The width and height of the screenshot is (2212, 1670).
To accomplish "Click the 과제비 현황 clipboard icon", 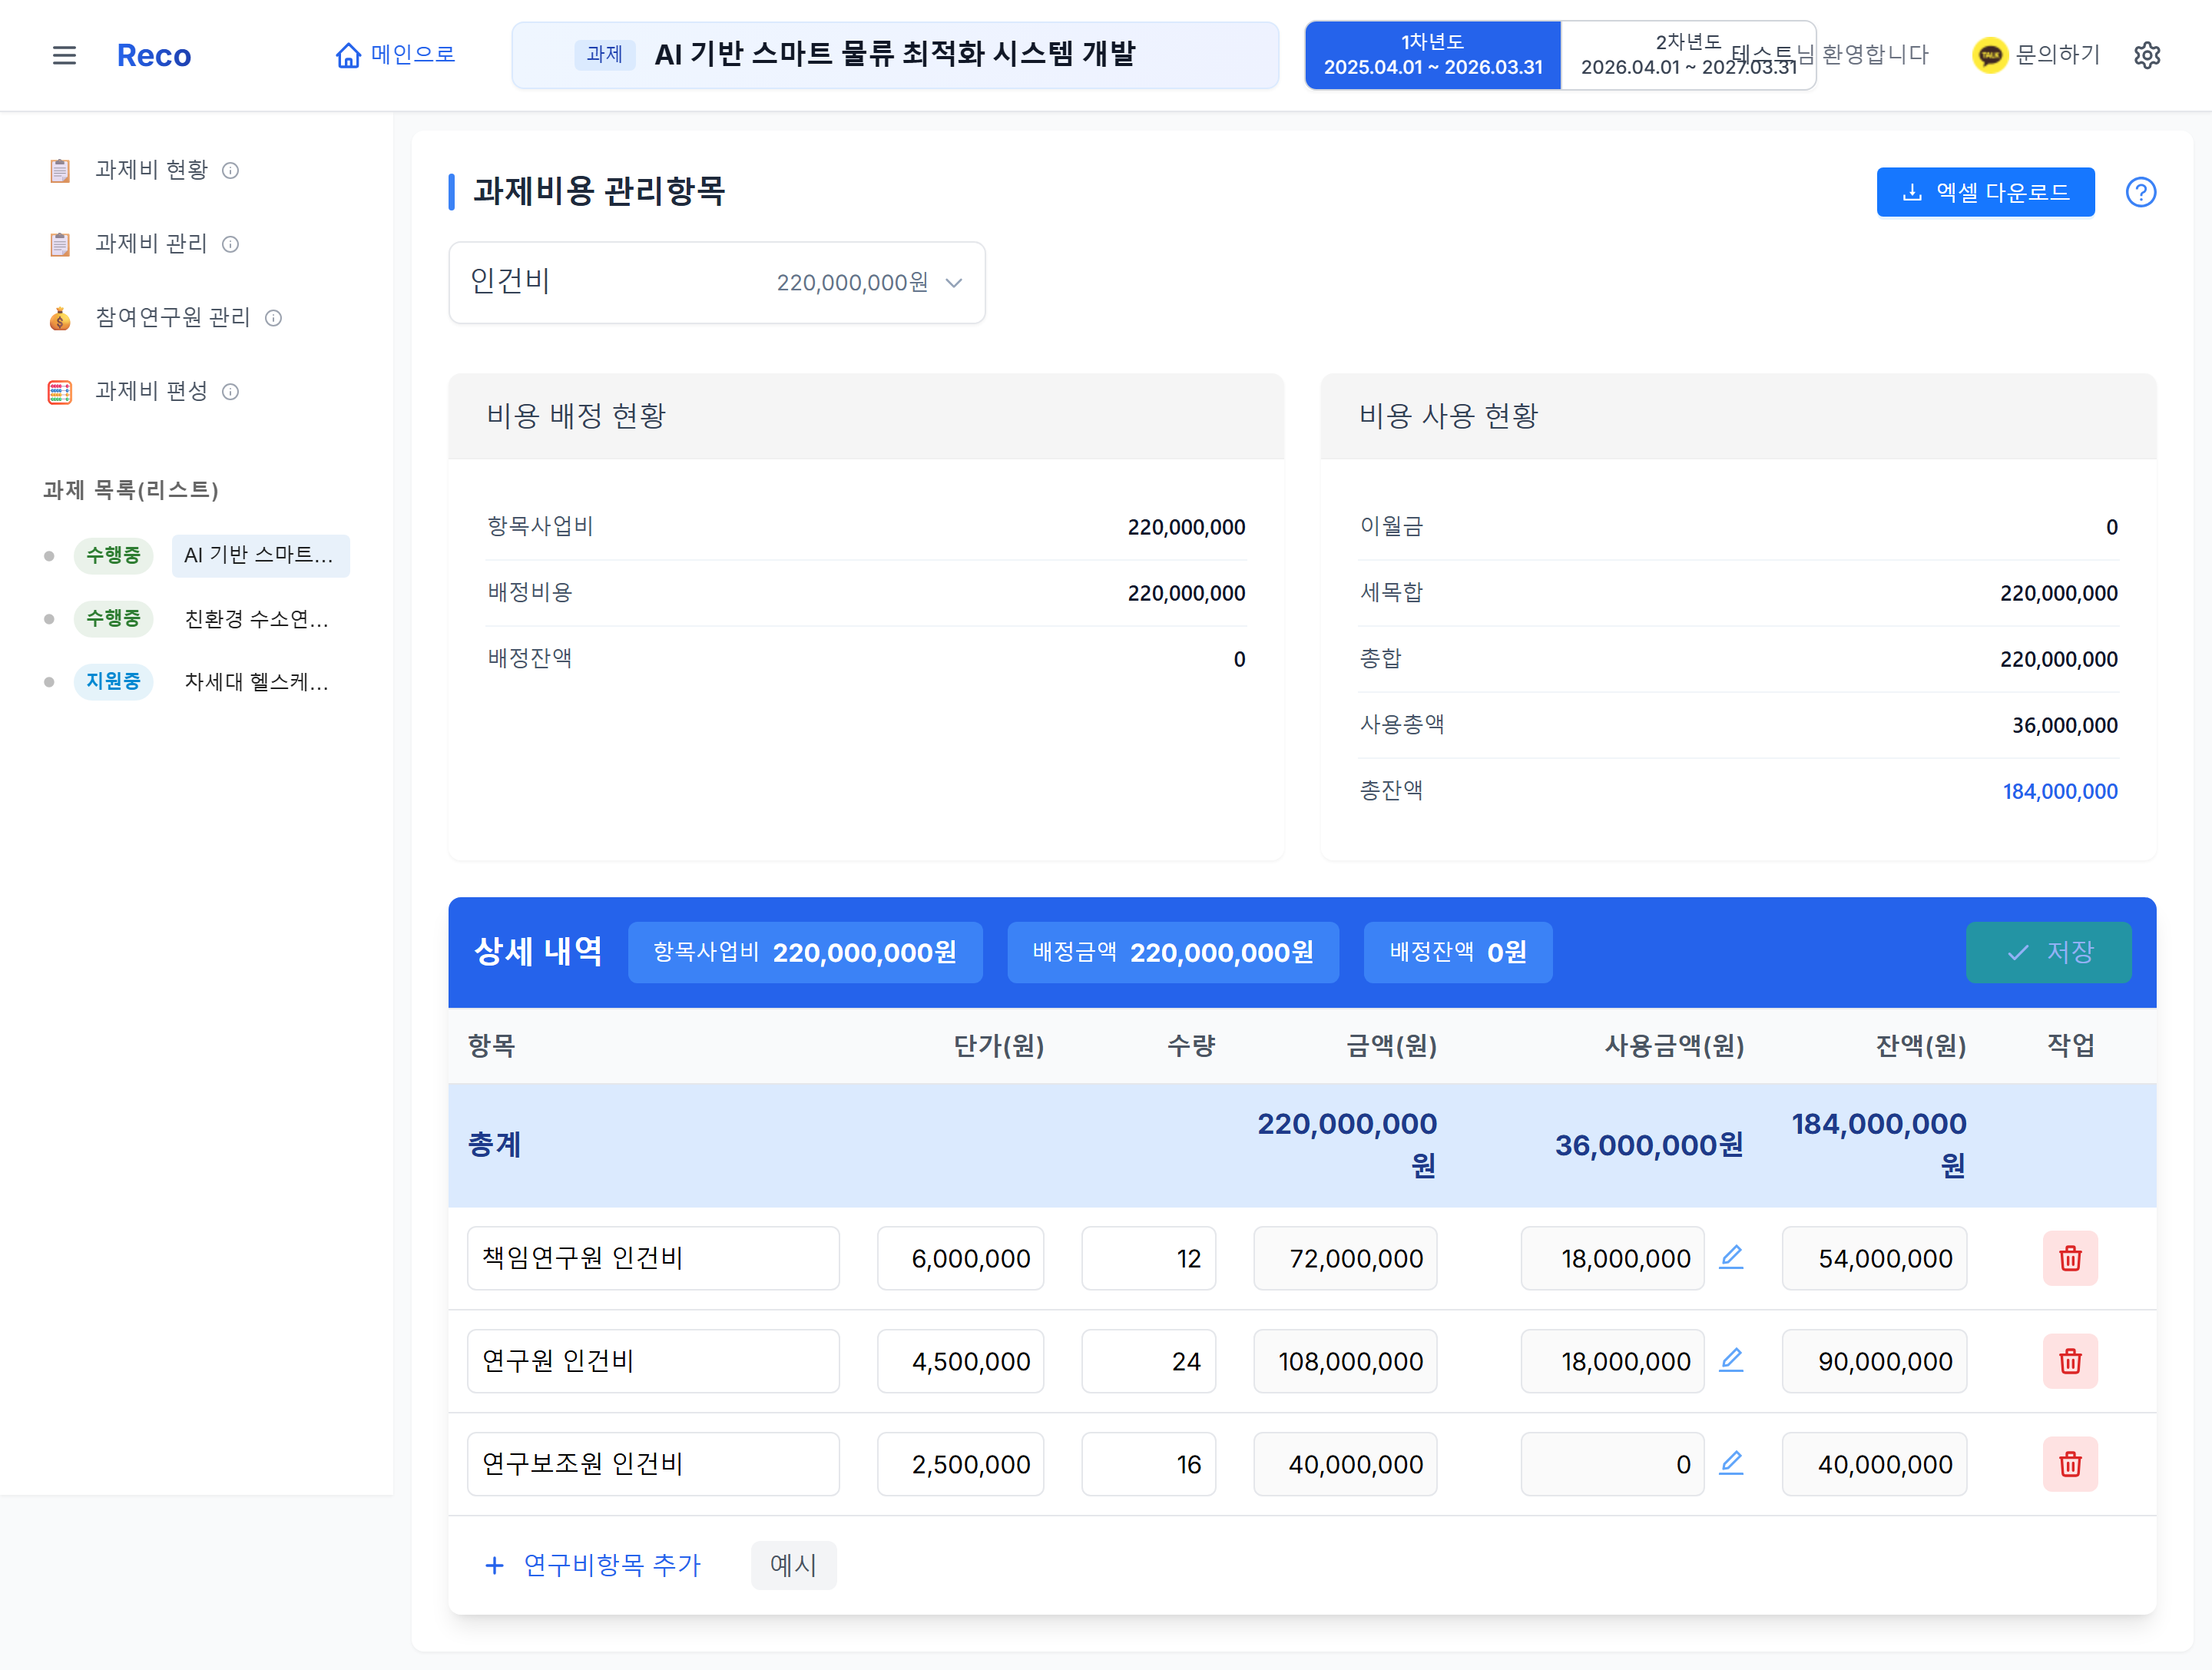I will click(x=60, y=171).
